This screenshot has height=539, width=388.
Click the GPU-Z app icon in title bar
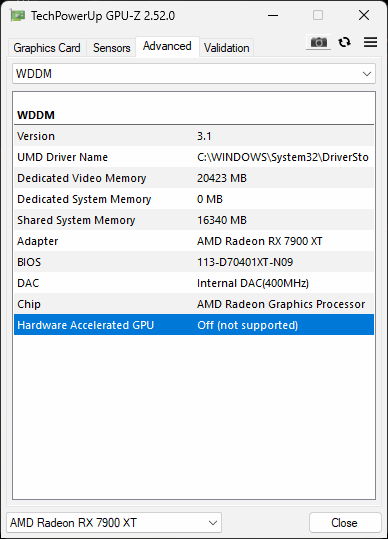(18, 15)
